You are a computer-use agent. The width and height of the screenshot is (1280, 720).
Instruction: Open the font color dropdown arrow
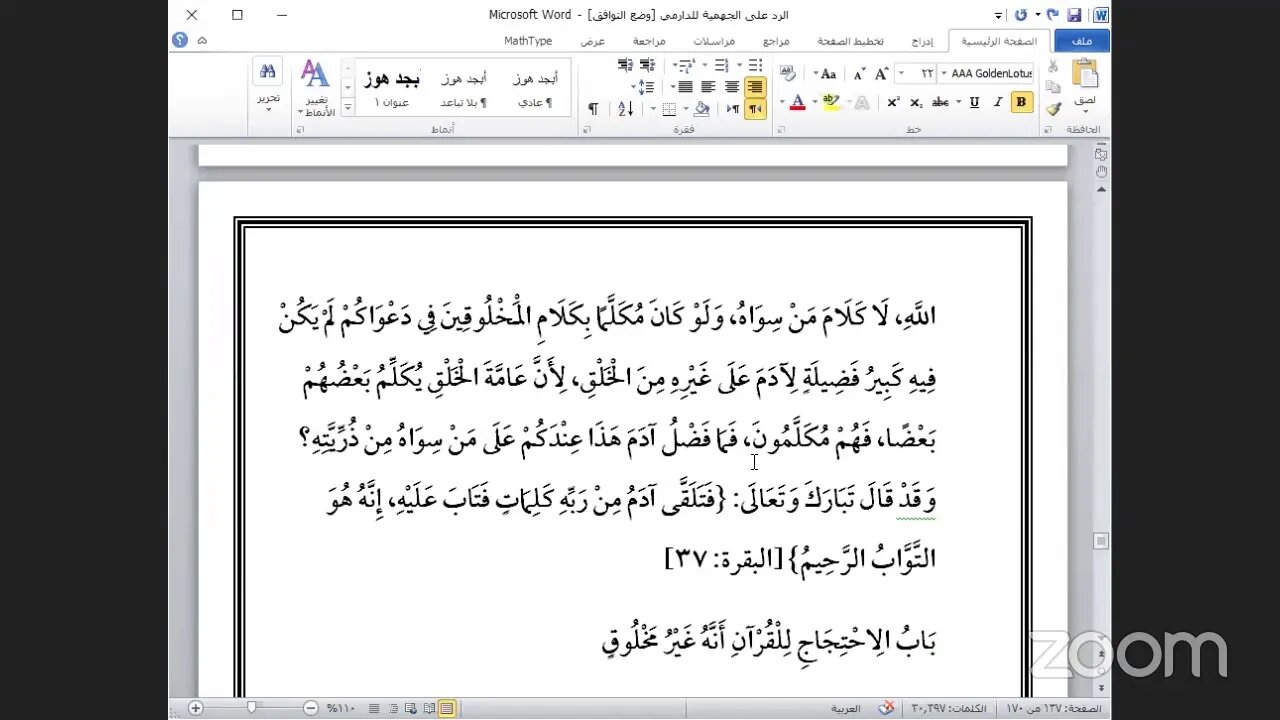[x=782, y=102]
